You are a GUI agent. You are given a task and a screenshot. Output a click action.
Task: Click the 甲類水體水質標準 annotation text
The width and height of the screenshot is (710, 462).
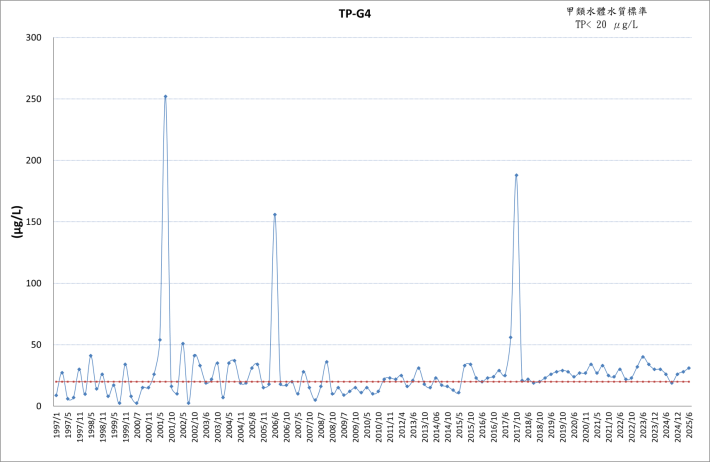tap(606, 12)
